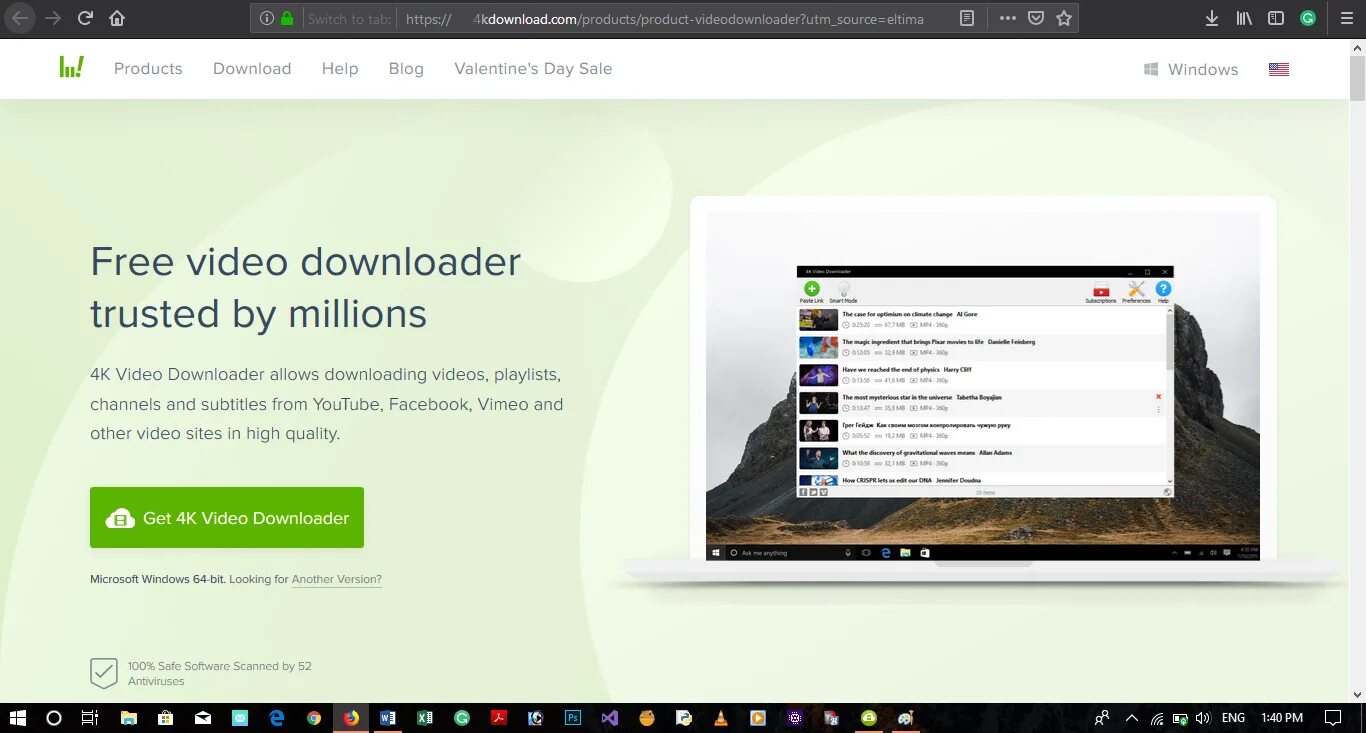
Task: Click the Grammarly extension icon in toolbar
Action: 1308,18
